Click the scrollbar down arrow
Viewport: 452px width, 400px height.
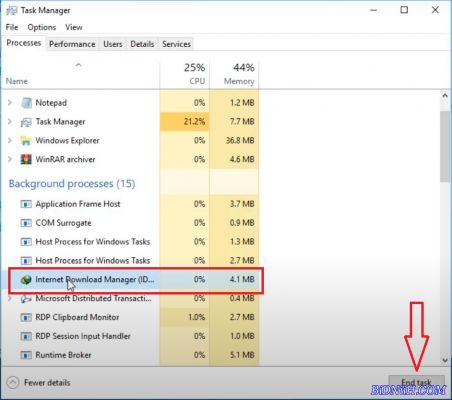(445, 360)
